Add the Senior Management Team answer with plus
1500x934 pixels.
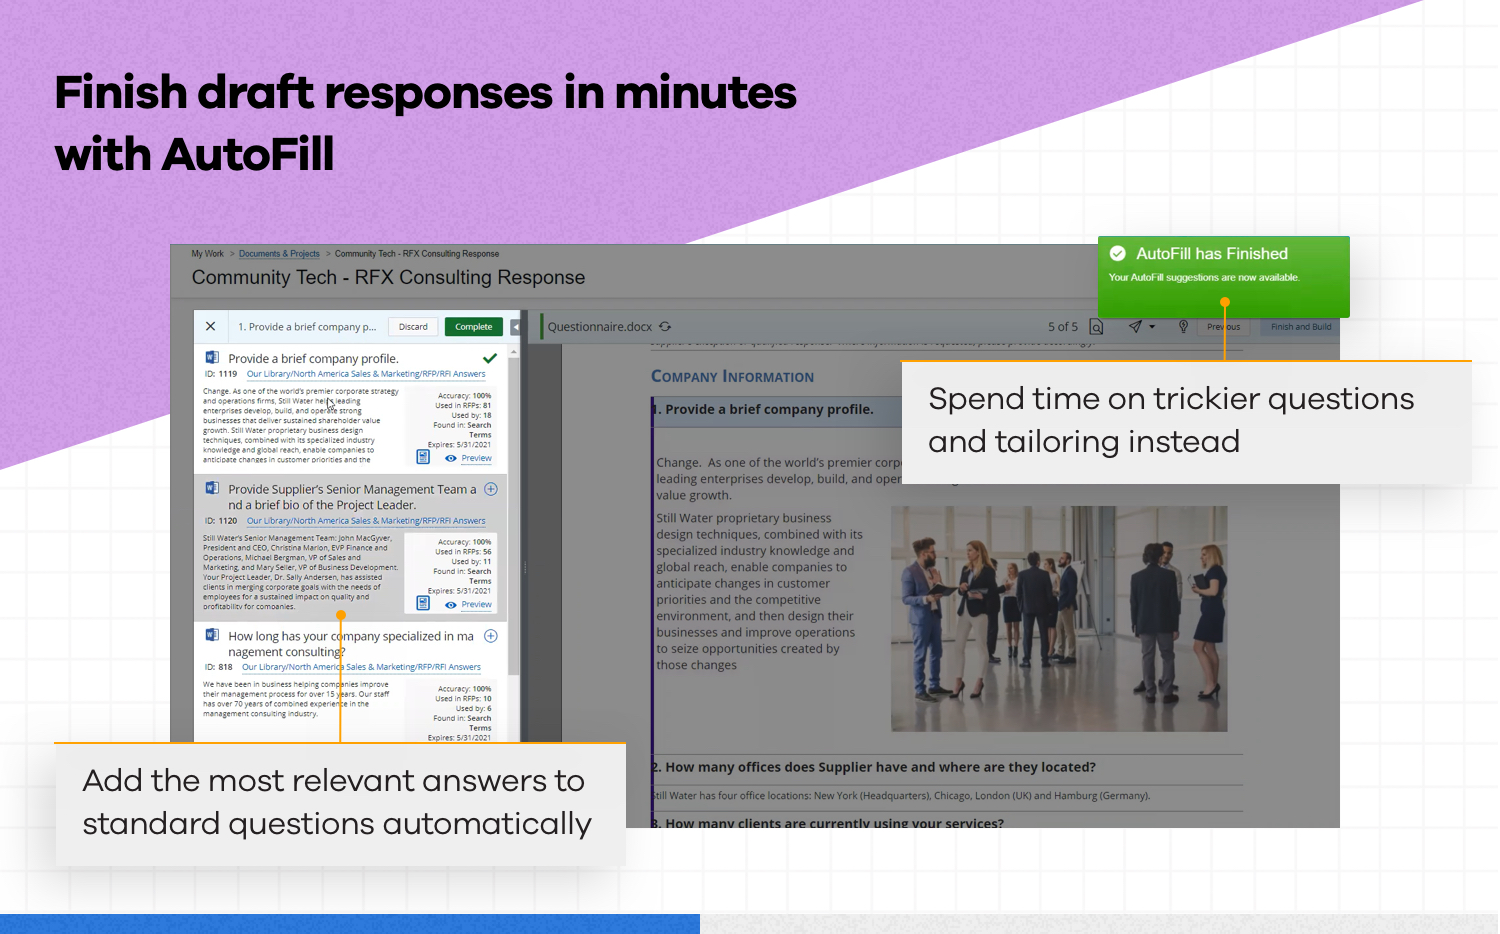click(491, 489)
